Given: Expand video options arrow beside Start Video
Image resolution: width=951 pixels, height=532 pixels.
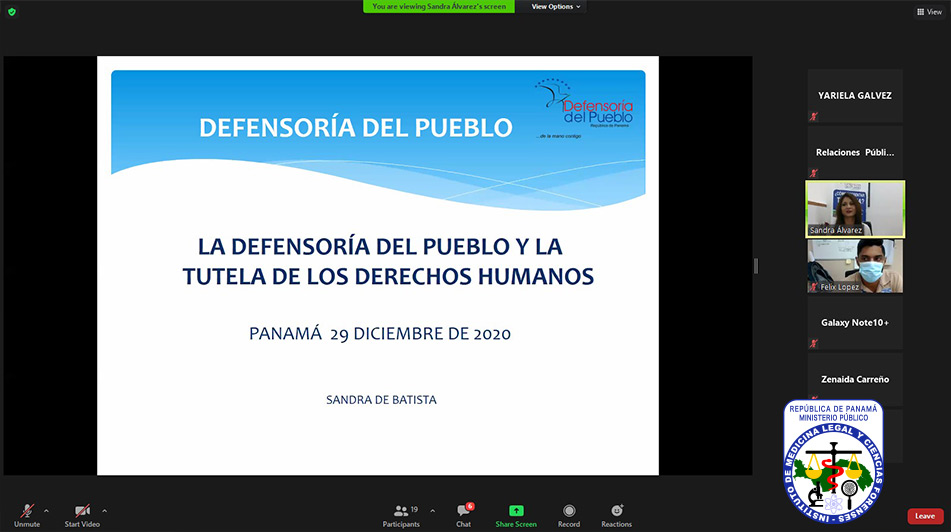Looking at the screenshot, I should 104,511.
